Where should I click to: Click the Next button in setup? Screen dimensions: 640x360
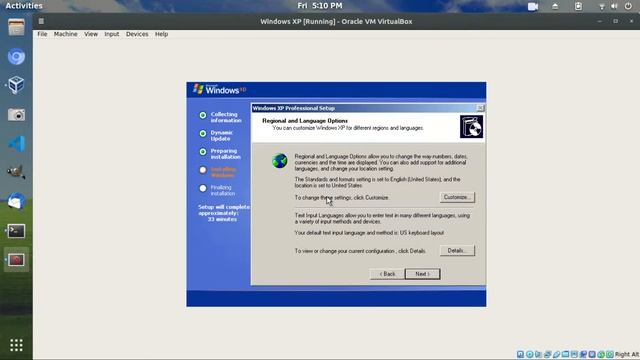pyautogui.click(x=422, y=274)
